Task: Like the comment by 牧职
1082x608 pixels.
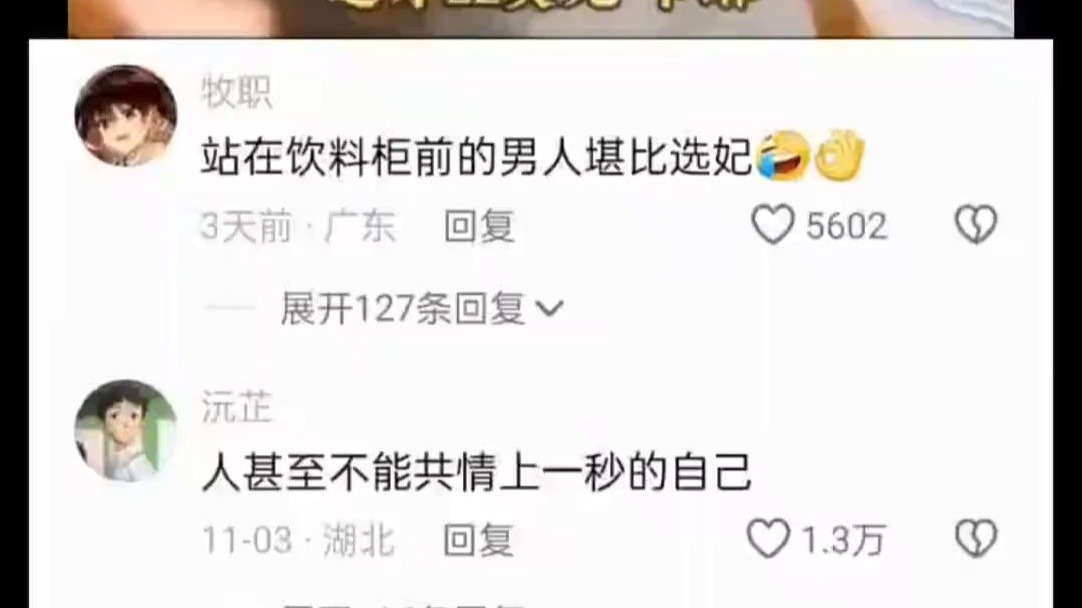Action: 772,225
